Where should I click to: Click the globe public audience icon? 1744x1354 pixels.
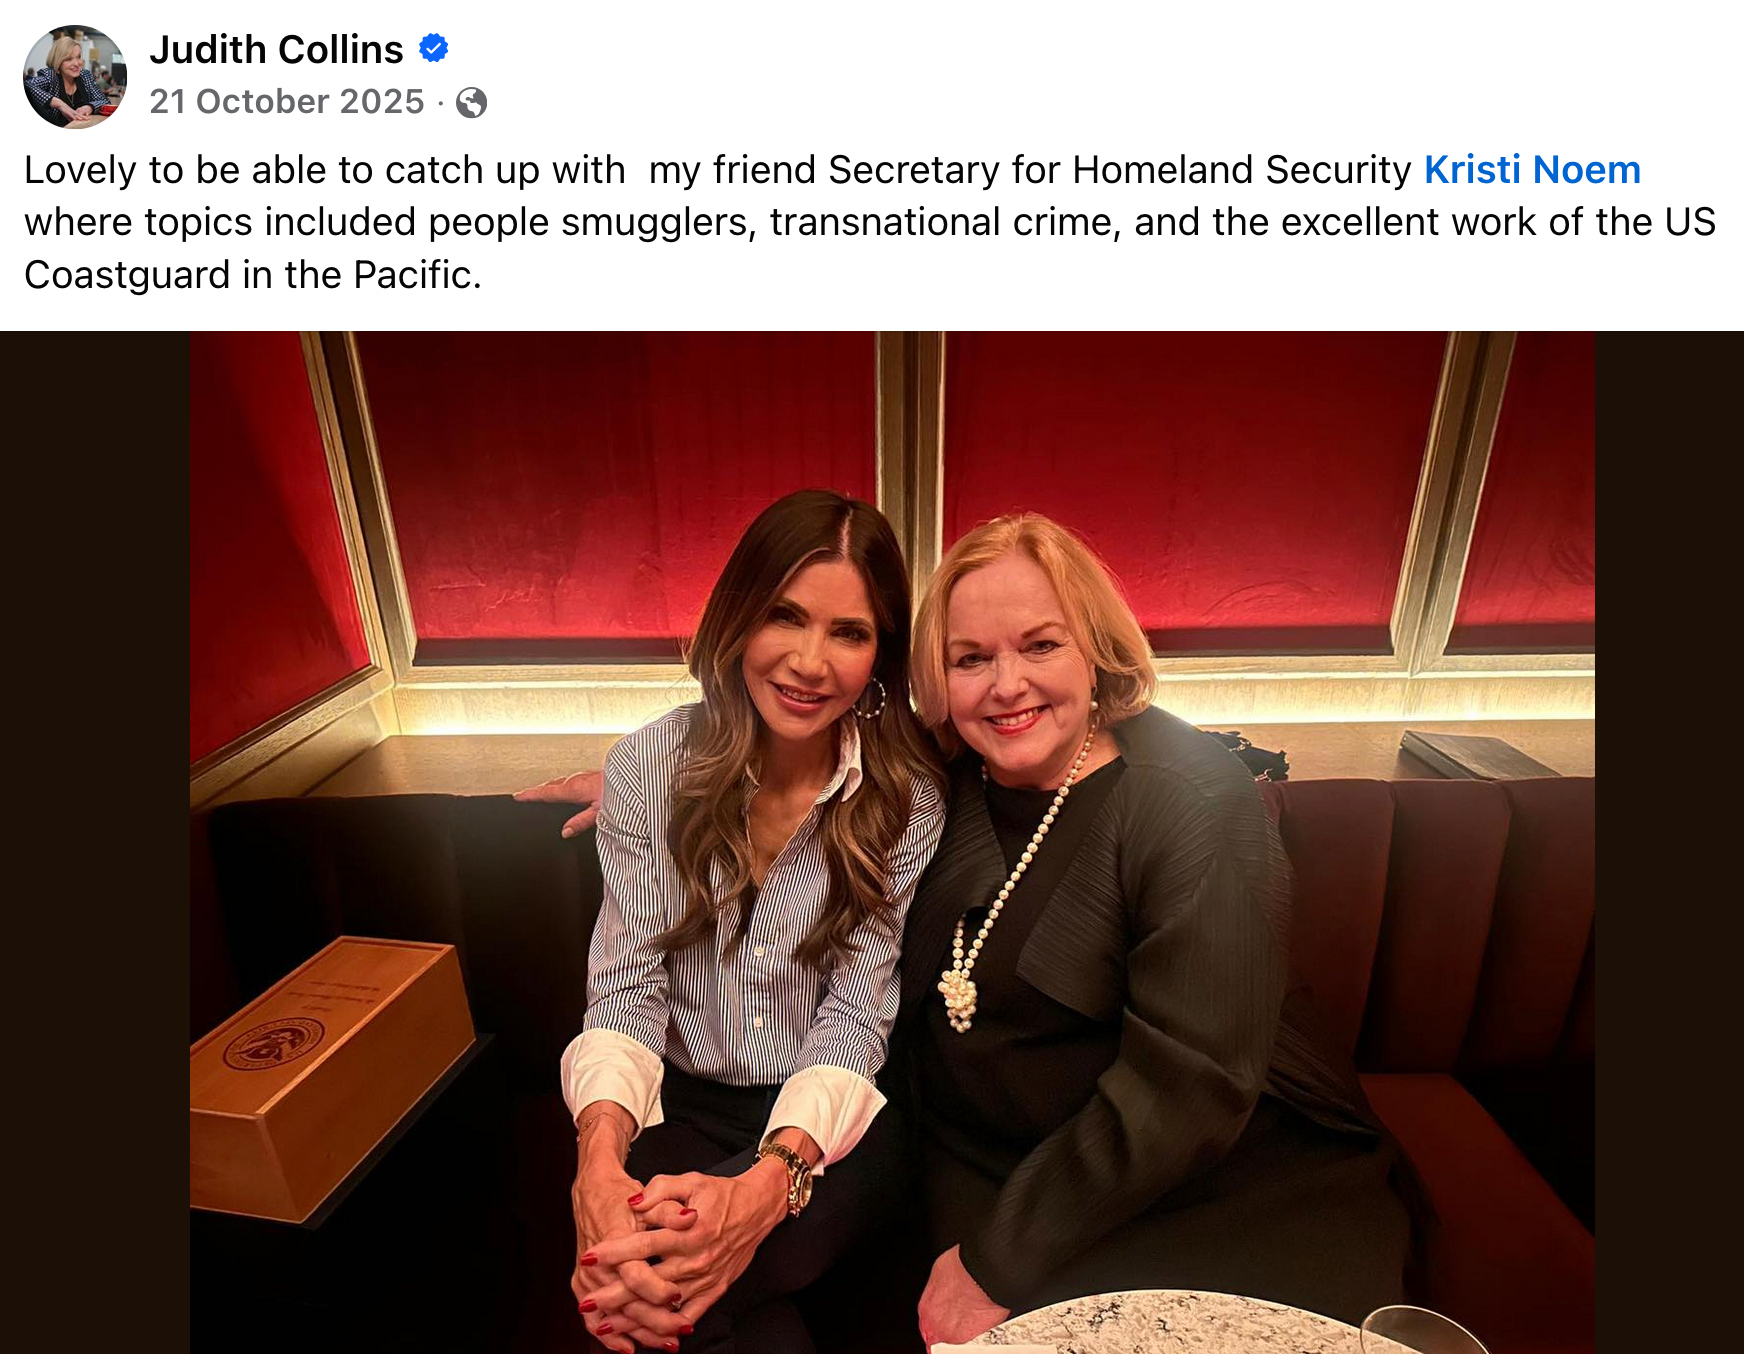tap(472, 102)
